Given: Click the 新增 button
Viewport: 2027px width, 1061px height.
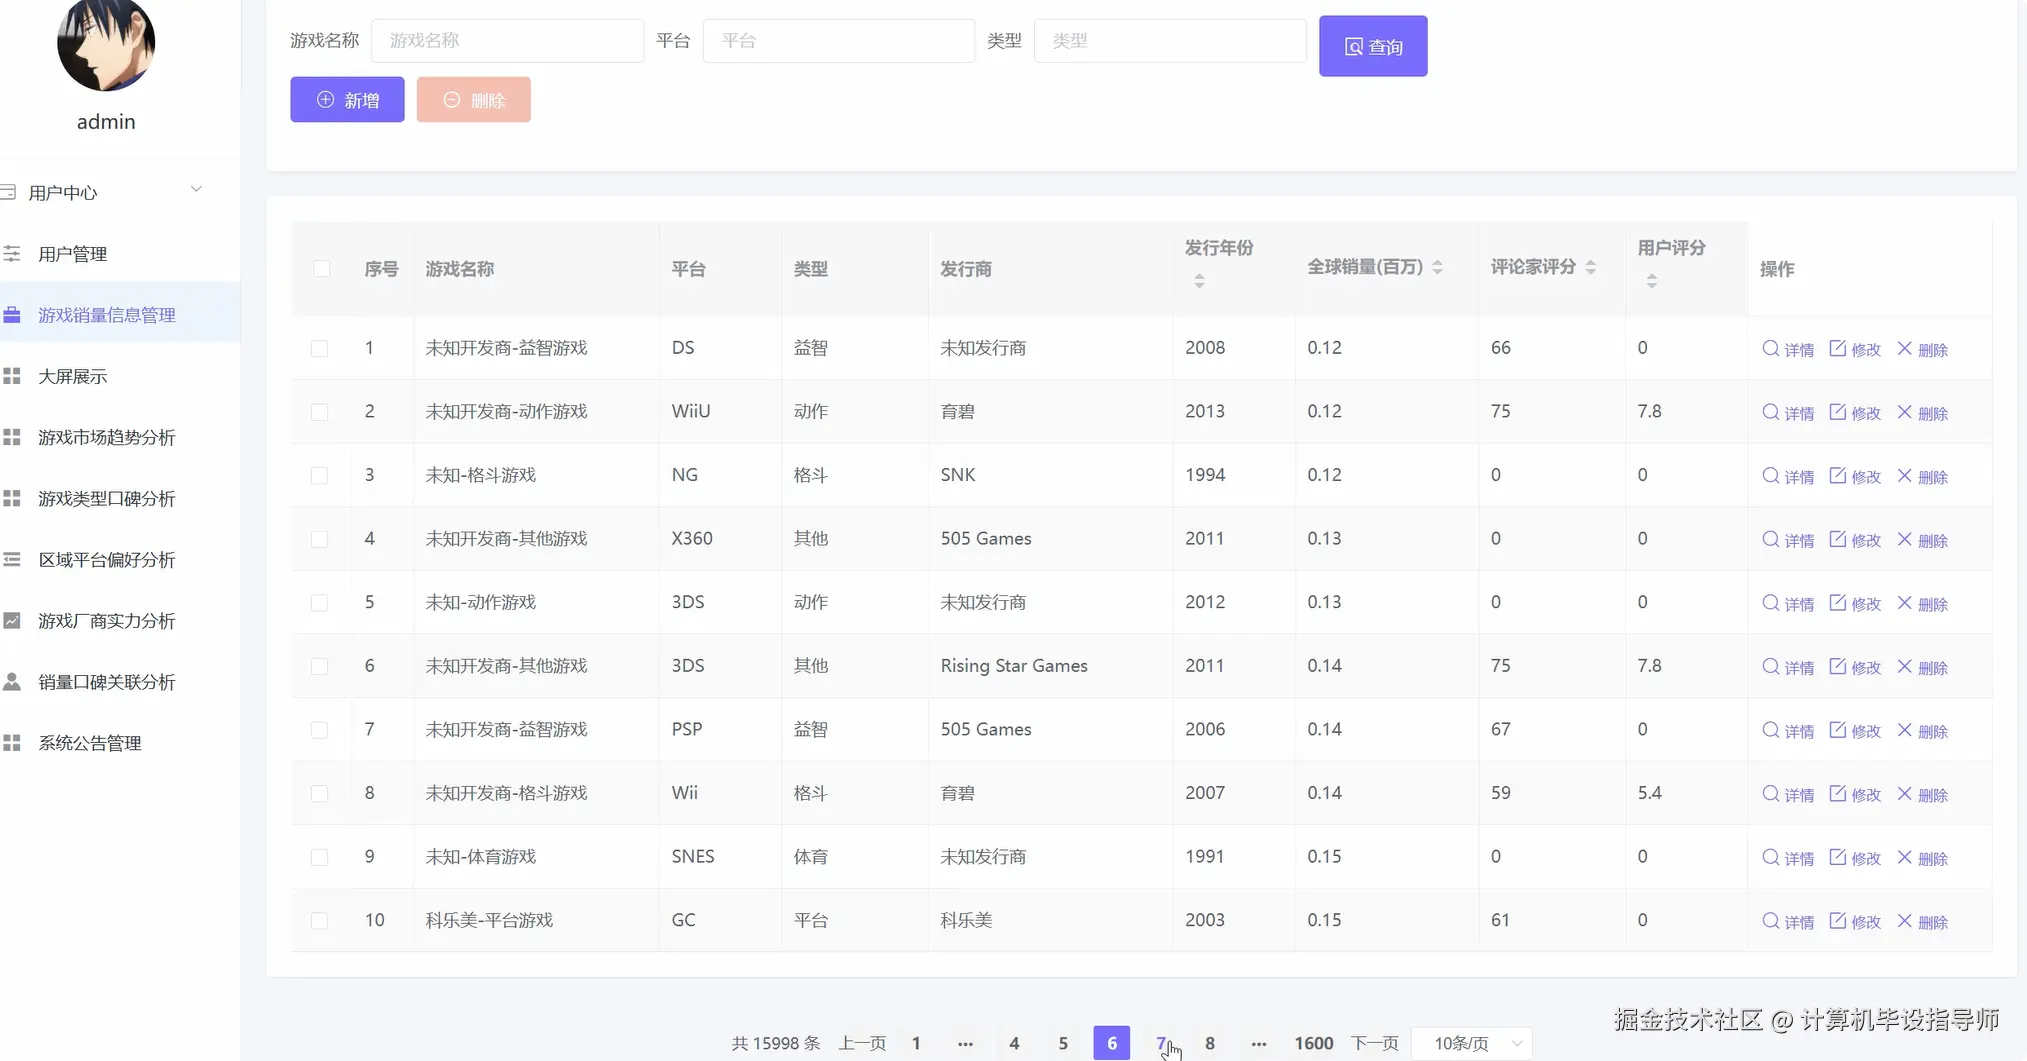Looking at the screenshot, I should (346, 99).
